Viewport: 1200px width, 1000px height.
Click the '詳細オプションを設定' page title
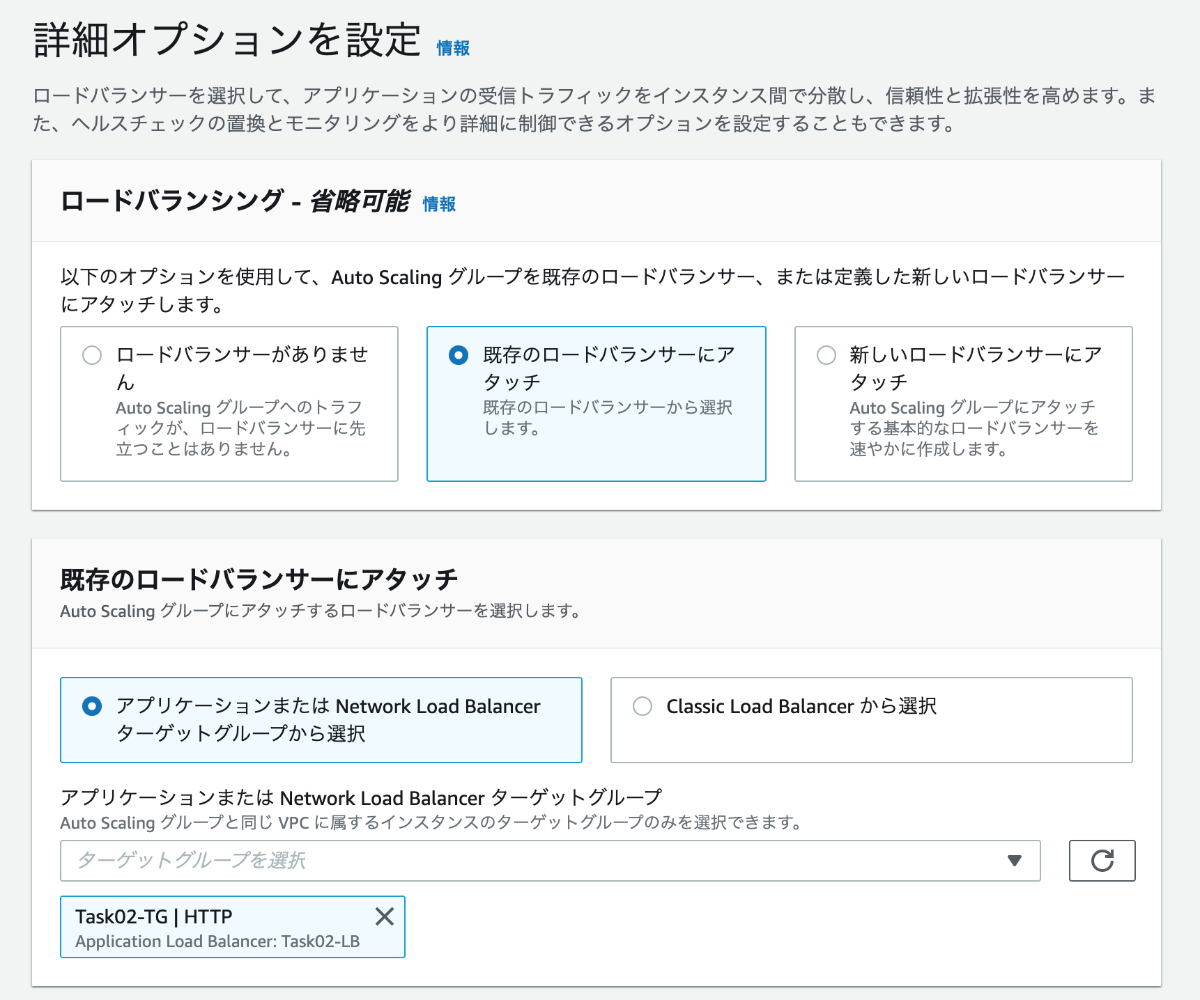227,40
